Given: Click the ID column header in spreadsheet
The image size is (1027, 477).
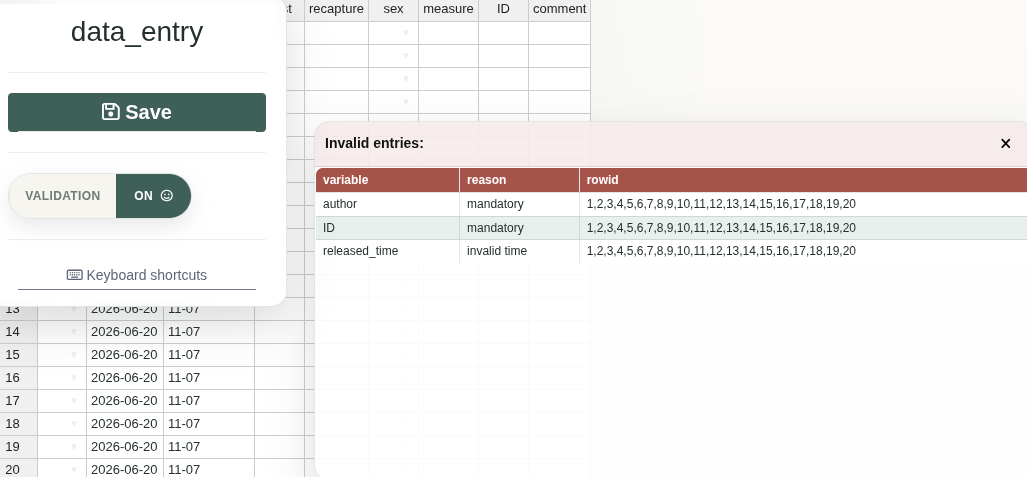Looking at the screenshot, I should pyautogui.click(x=503, y=9).
